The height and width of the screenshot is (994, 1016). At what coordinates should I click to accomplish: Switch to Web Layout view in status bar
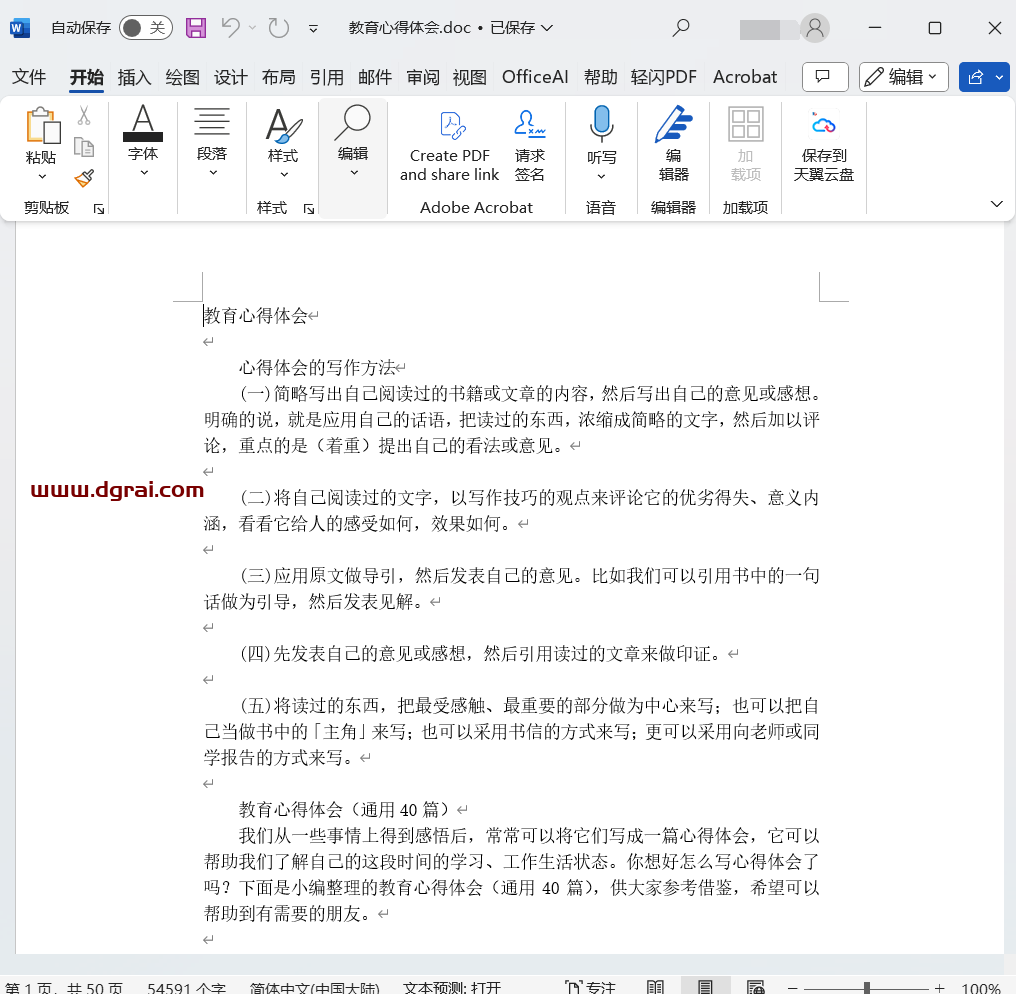[756, 987]
